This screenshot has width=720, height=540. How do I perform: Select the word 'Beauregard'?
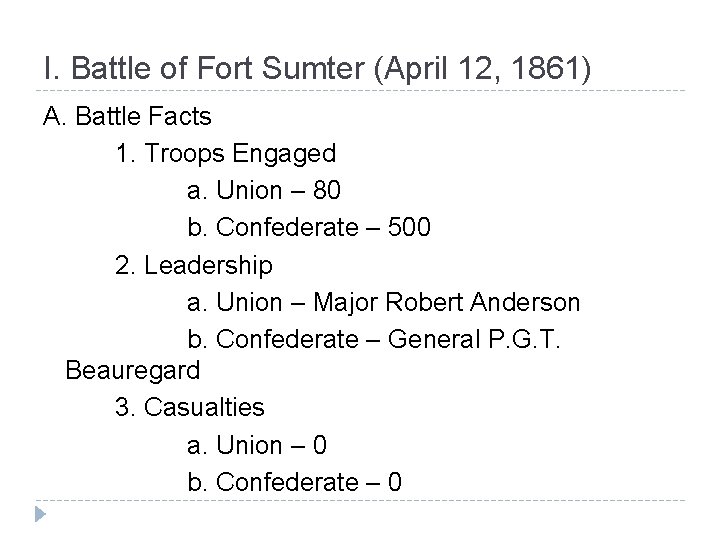(x=133, y=370)
